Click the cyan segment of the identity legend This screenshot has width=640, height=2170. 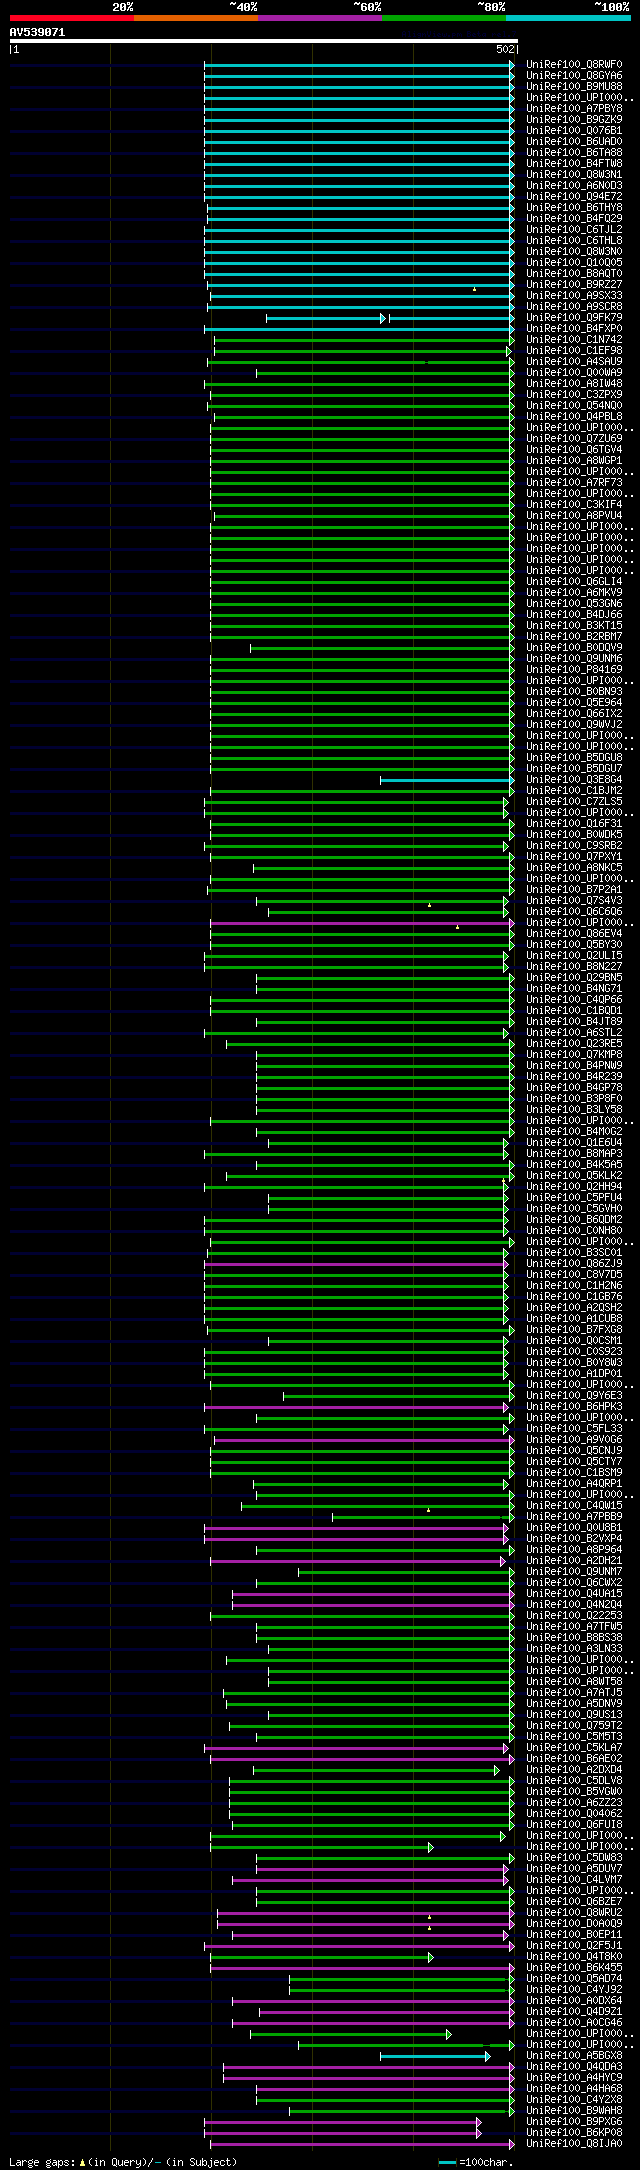pos(567,18)
